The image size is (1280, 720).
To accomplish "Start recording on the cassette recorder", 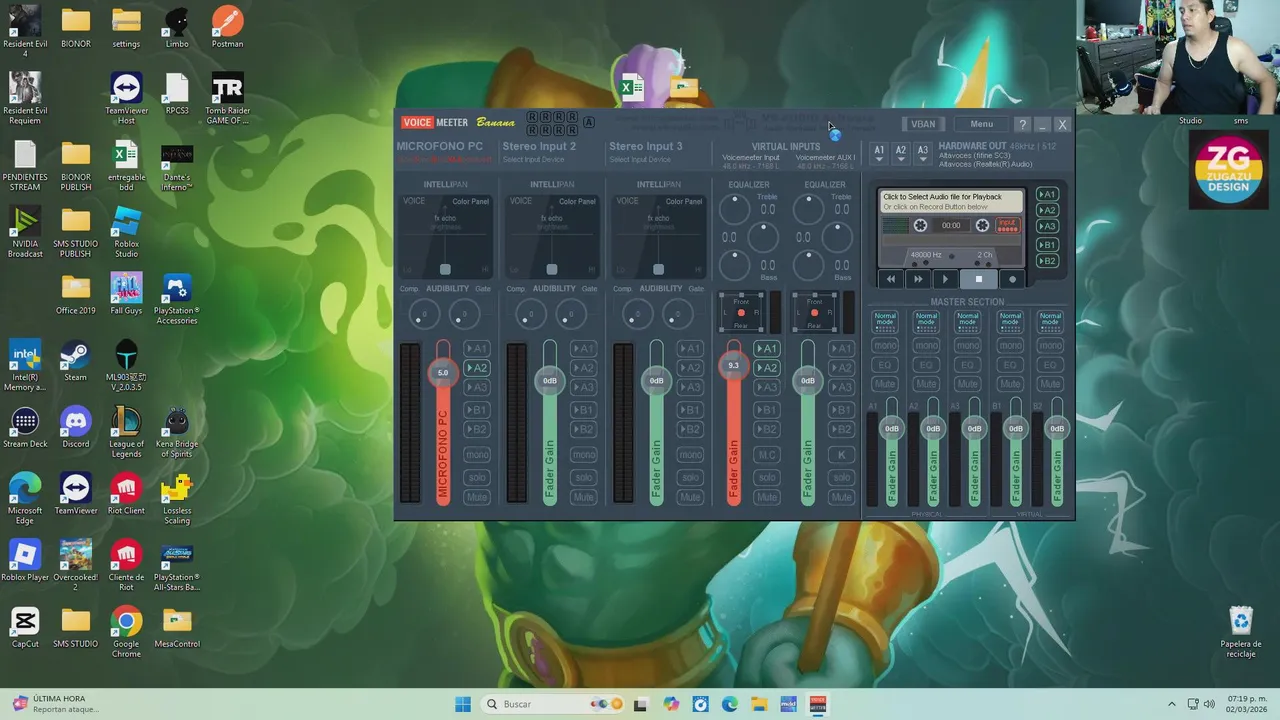I will 1012,279.
